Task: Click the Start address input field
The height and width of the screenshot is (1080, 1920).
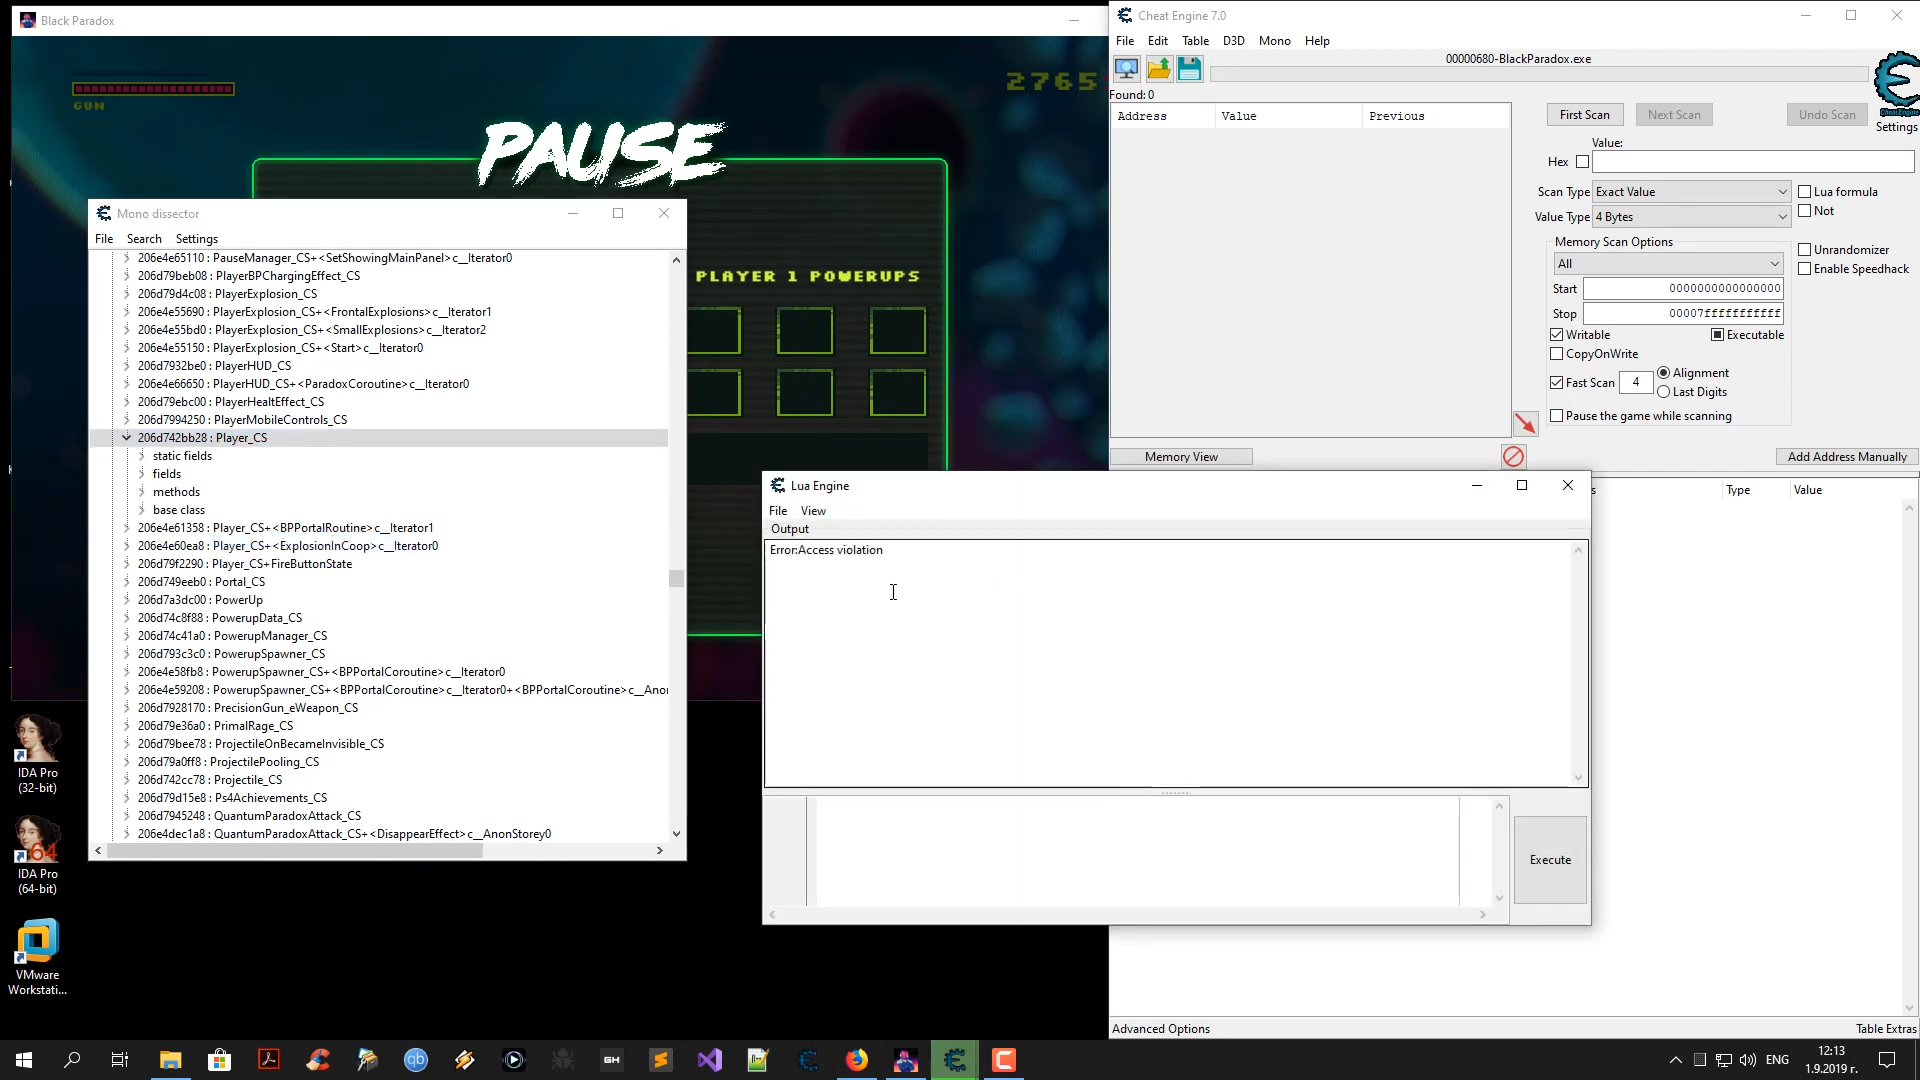Action: tap(1683, 289)
